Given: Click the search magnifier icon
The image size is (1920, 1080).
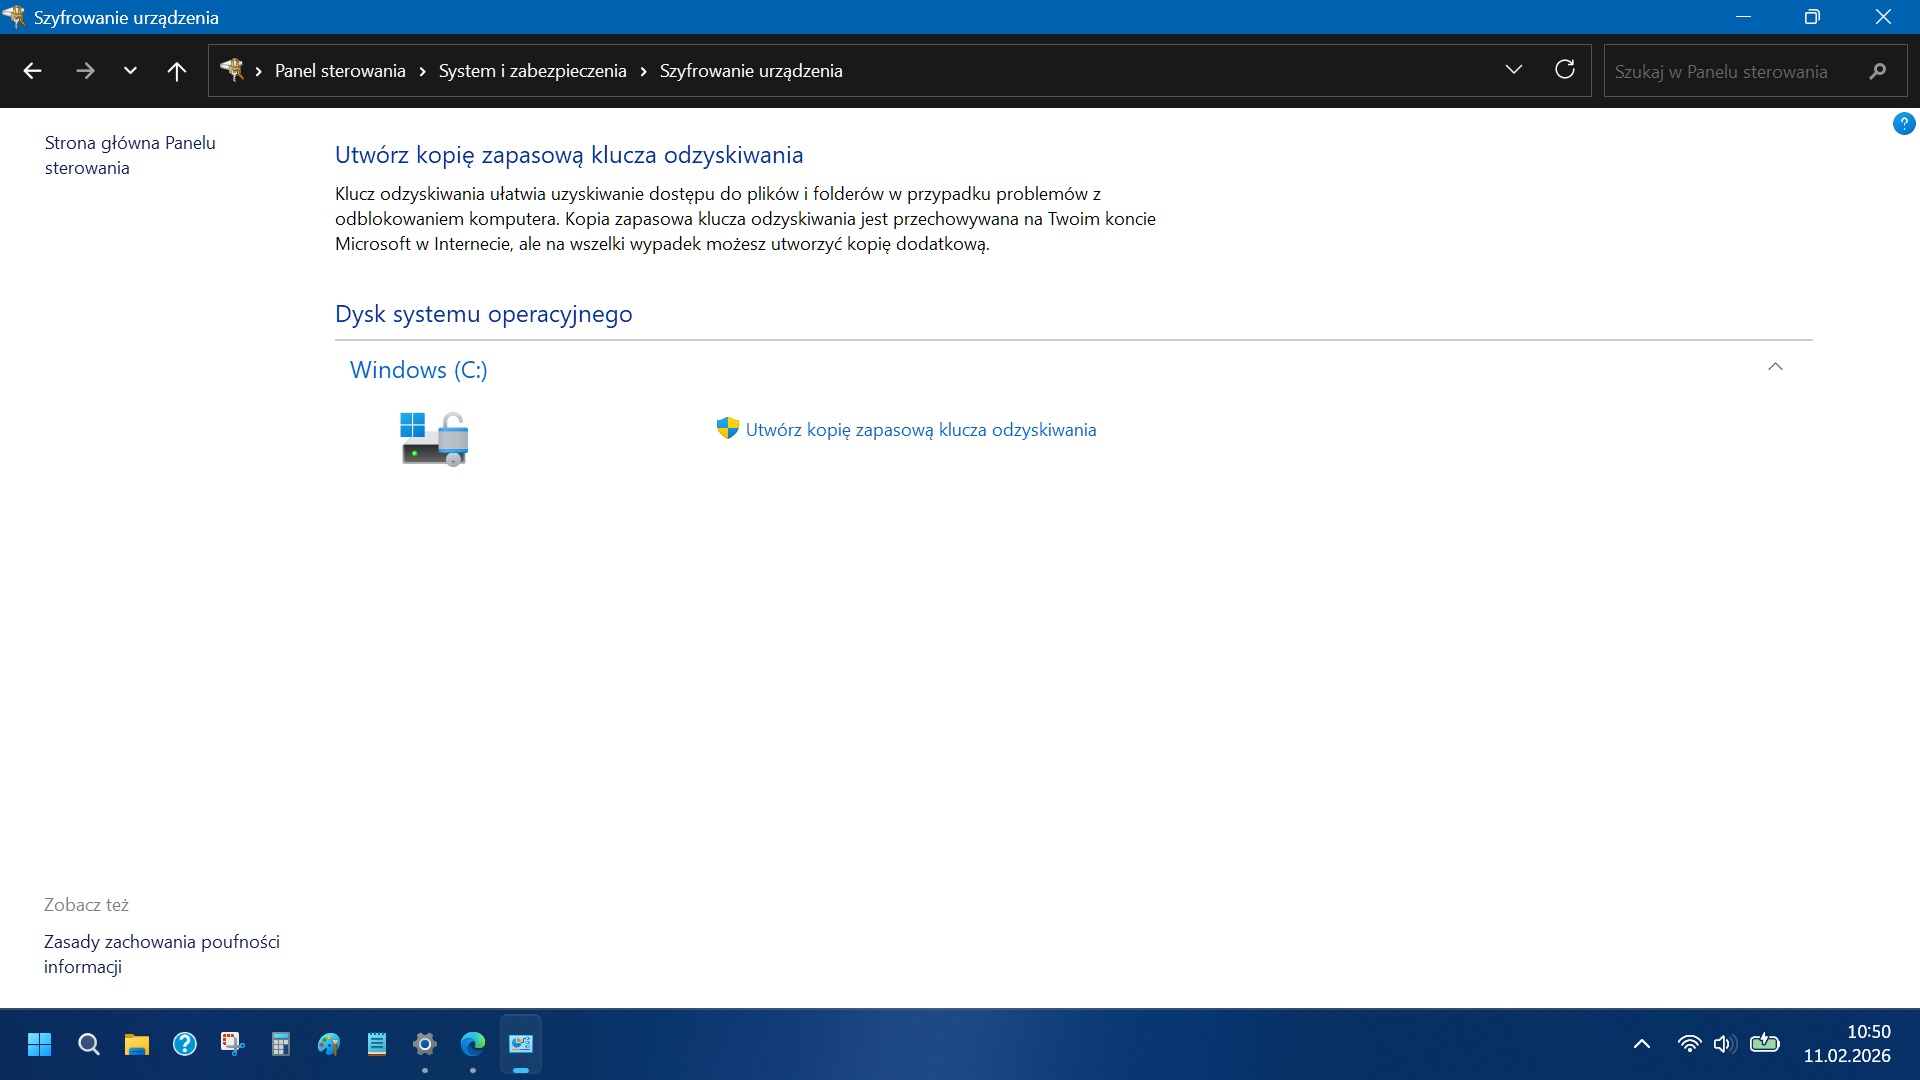Looking at the screenshot, I should pyautogui.click(x=1877, y=71).
